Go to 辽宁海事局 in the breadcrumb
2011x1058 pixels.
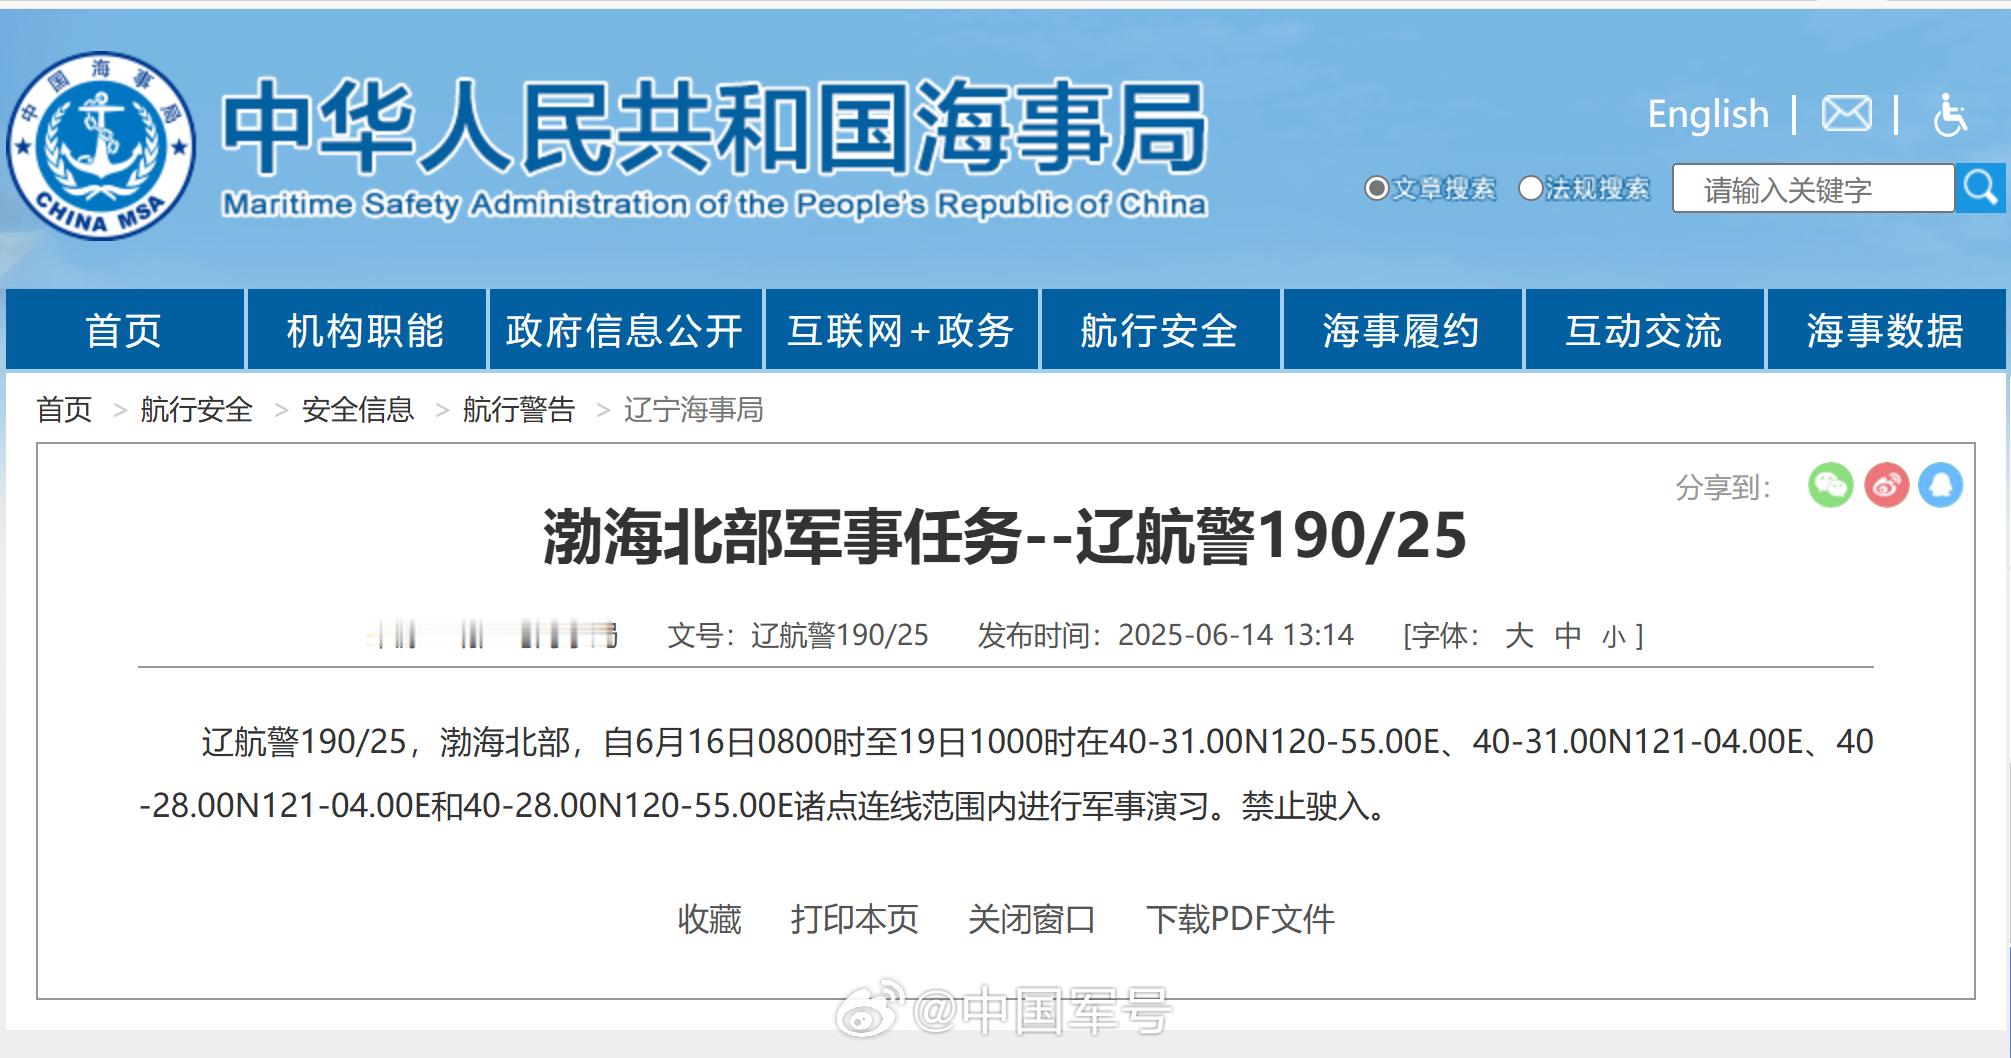click(694, 409)
